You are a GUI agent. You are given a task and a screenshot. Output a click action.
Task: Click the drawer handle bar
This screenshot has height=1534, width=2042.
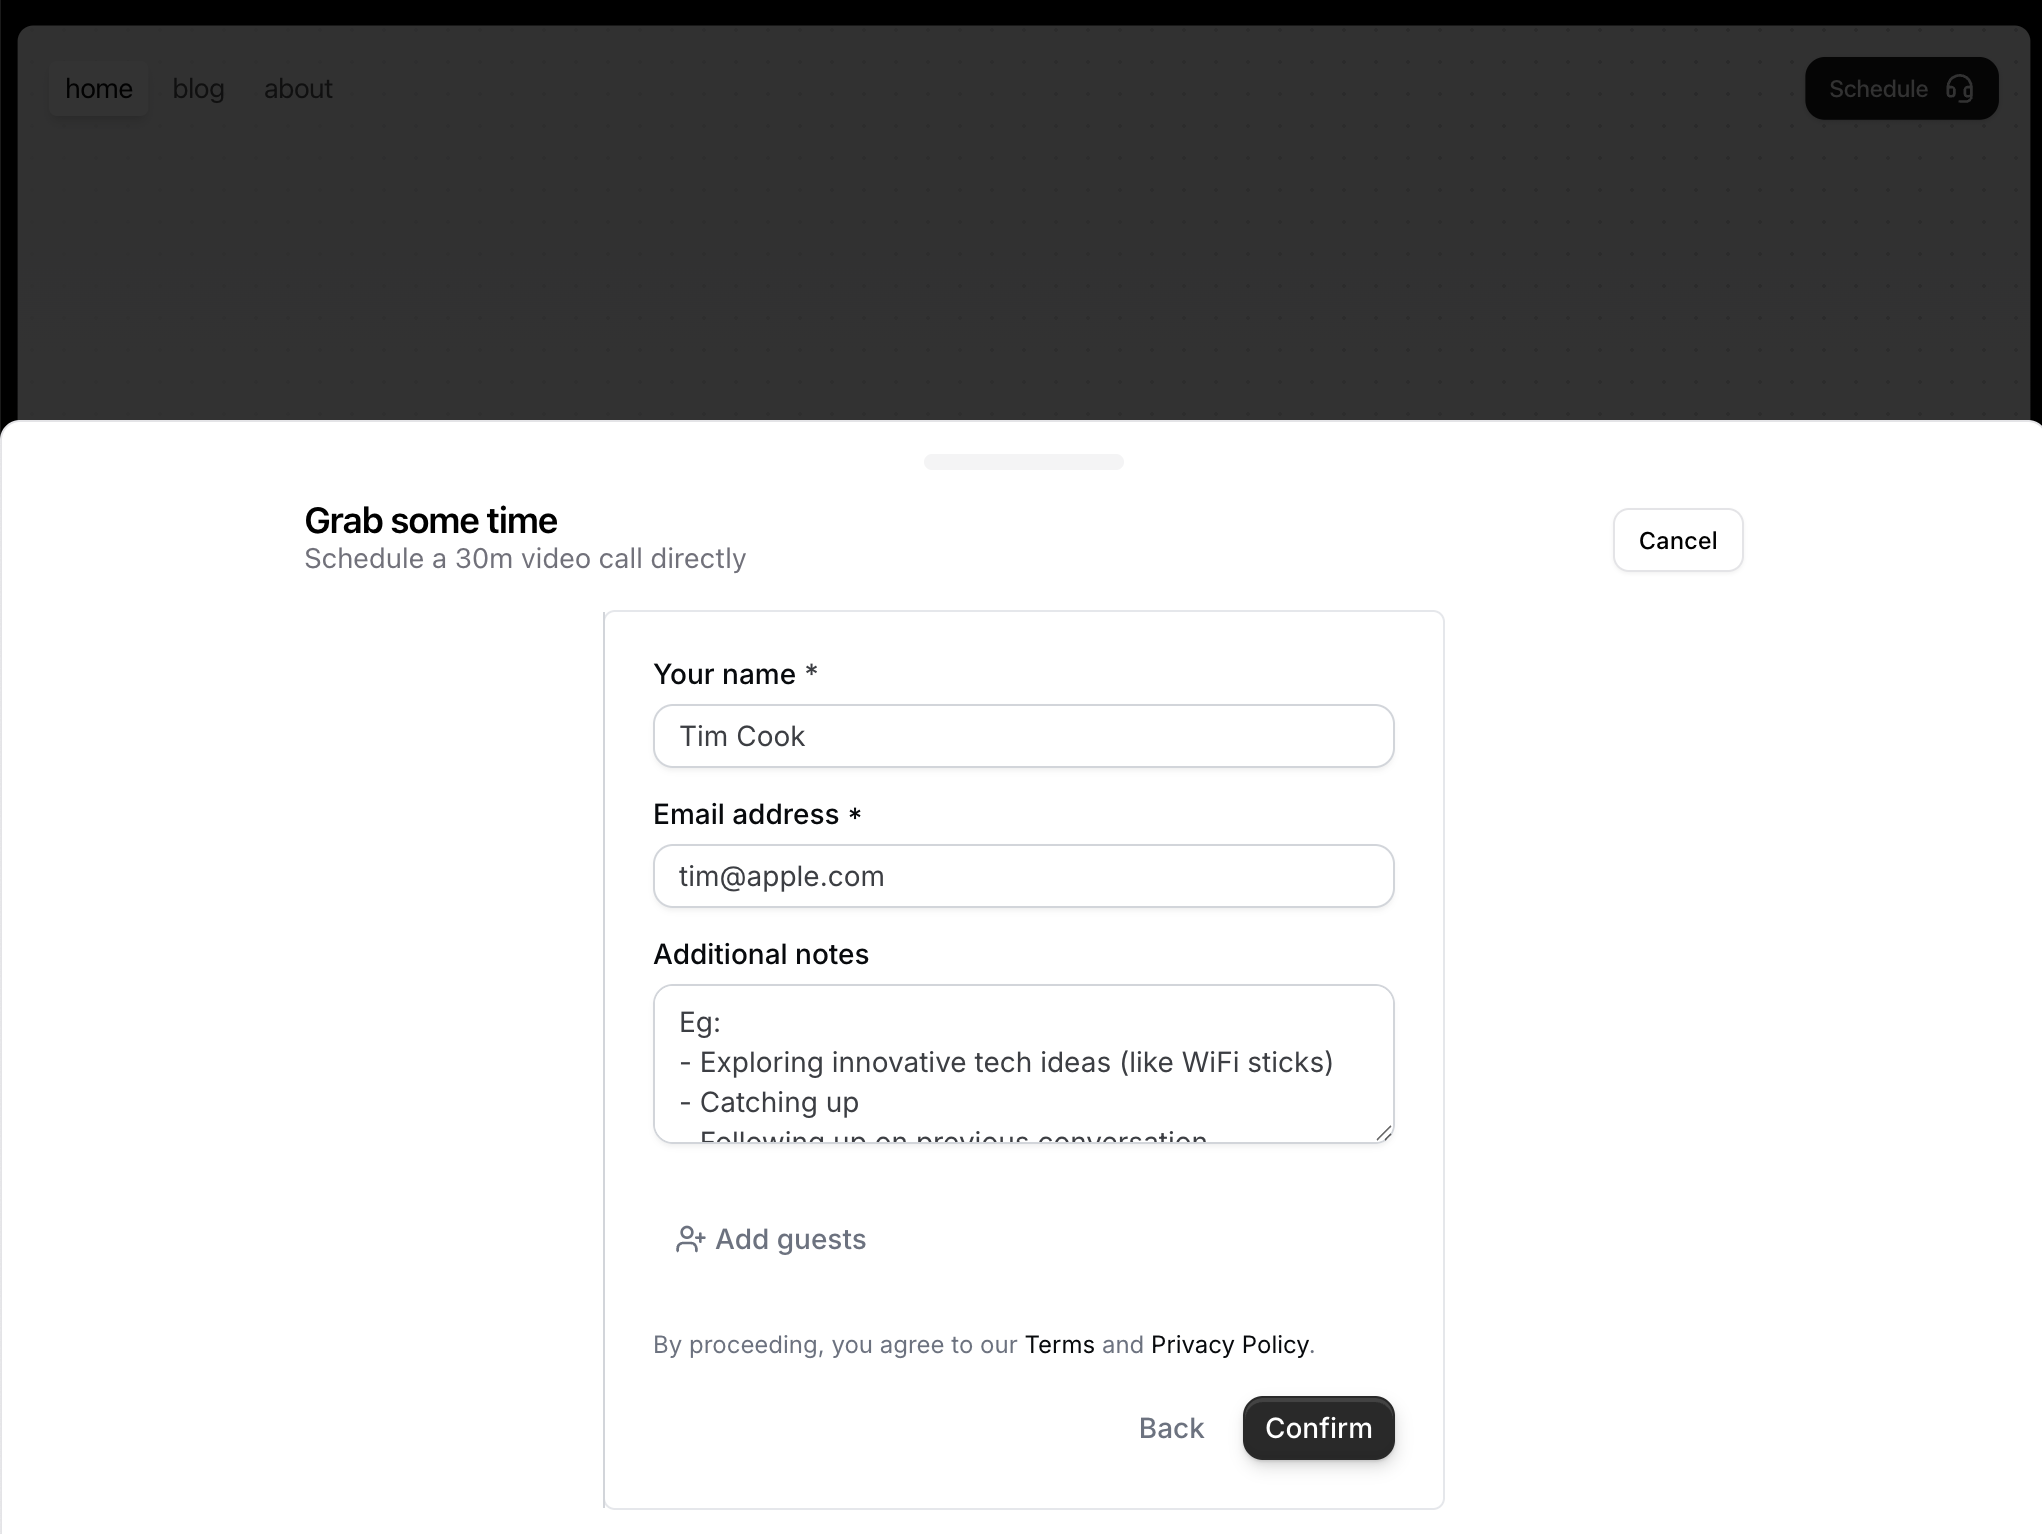point(1023,462)
